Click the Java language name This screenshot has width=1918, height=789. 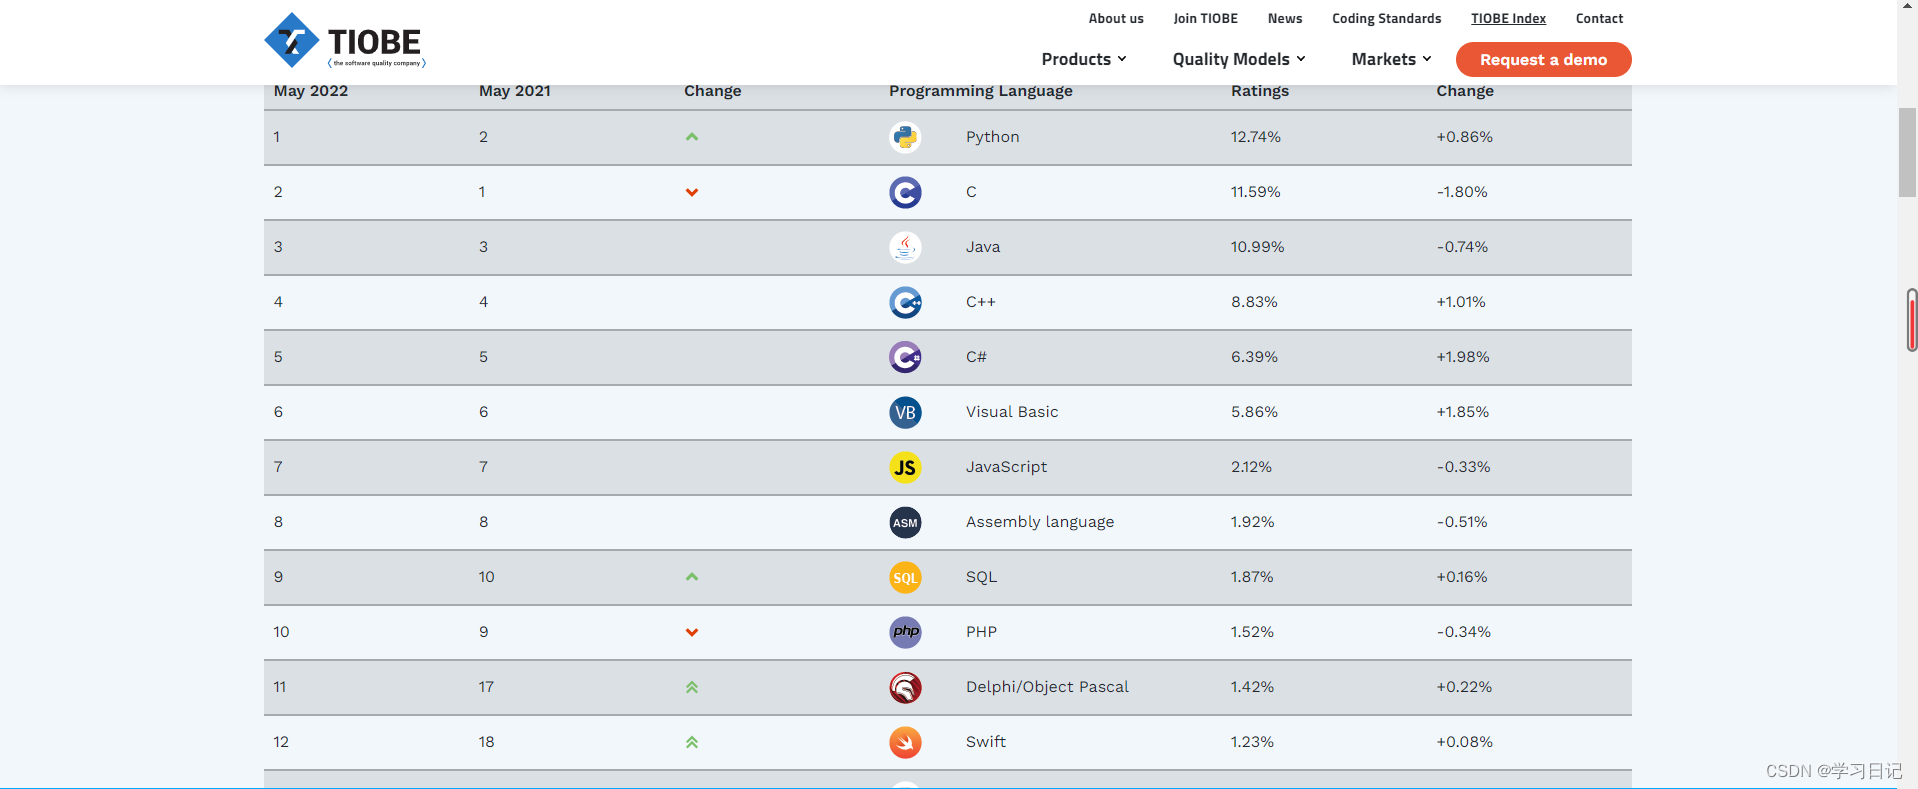point(982,247)
